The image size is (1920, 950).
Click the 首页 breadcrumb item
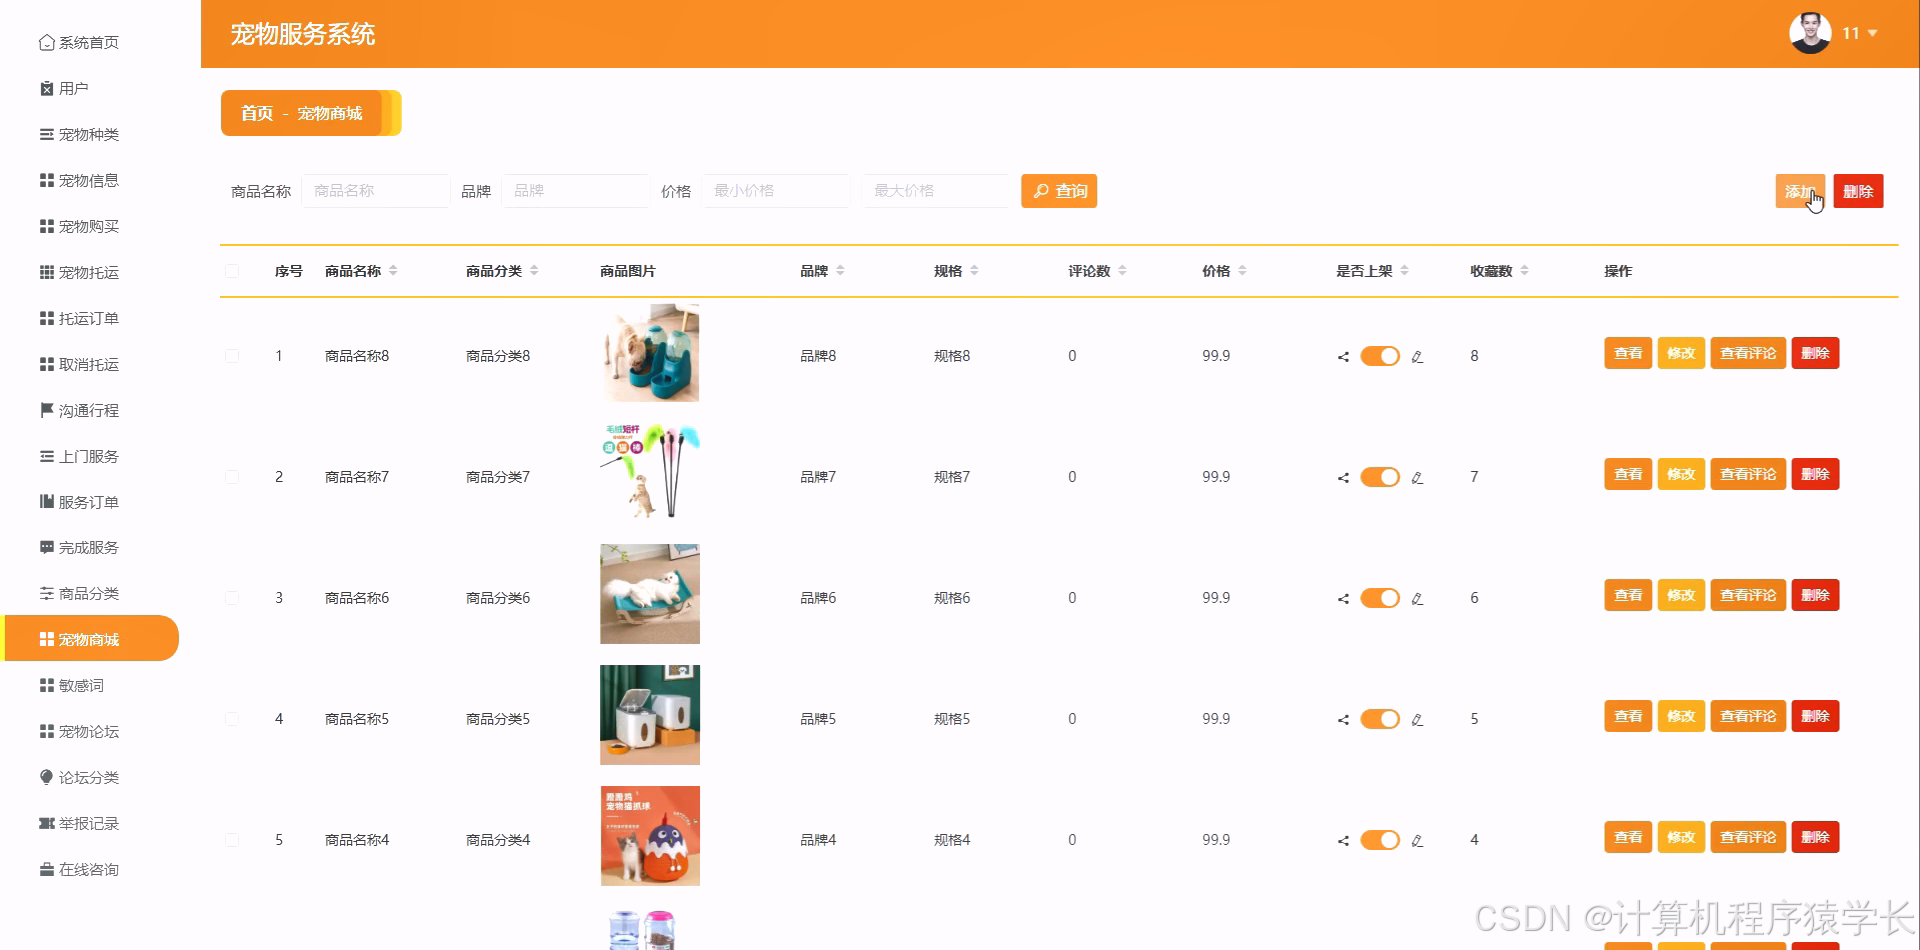pyautogui.click(x=256, y=113)
